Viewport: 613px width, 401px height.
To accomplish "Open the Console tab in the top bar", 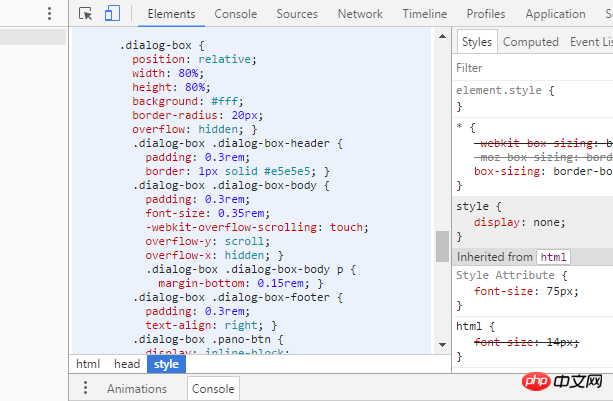I will (236, 14).
